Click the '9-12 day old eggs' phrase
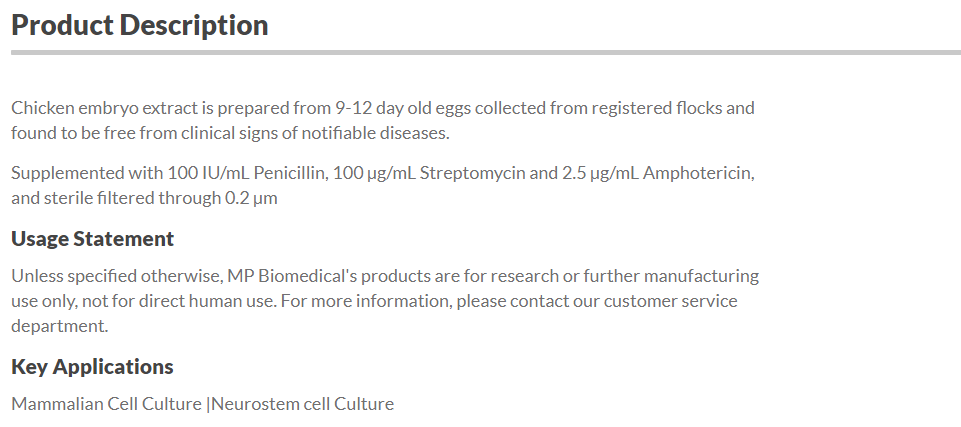This screenshot has height=427, width=961. (x=403, y=108)
